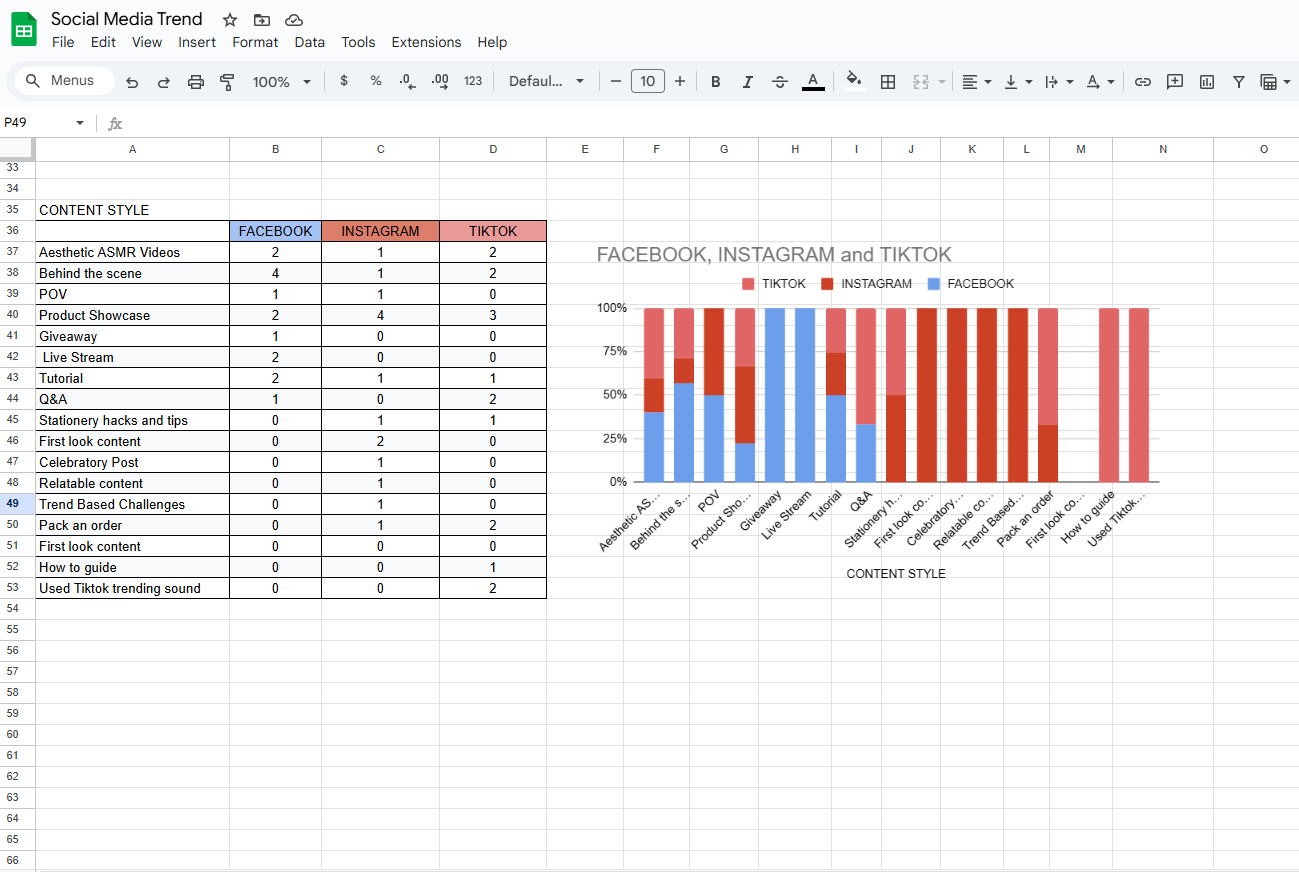Create a filter
The height and width of the screenshot is (872, 1299).
(x=1239, y=82)
